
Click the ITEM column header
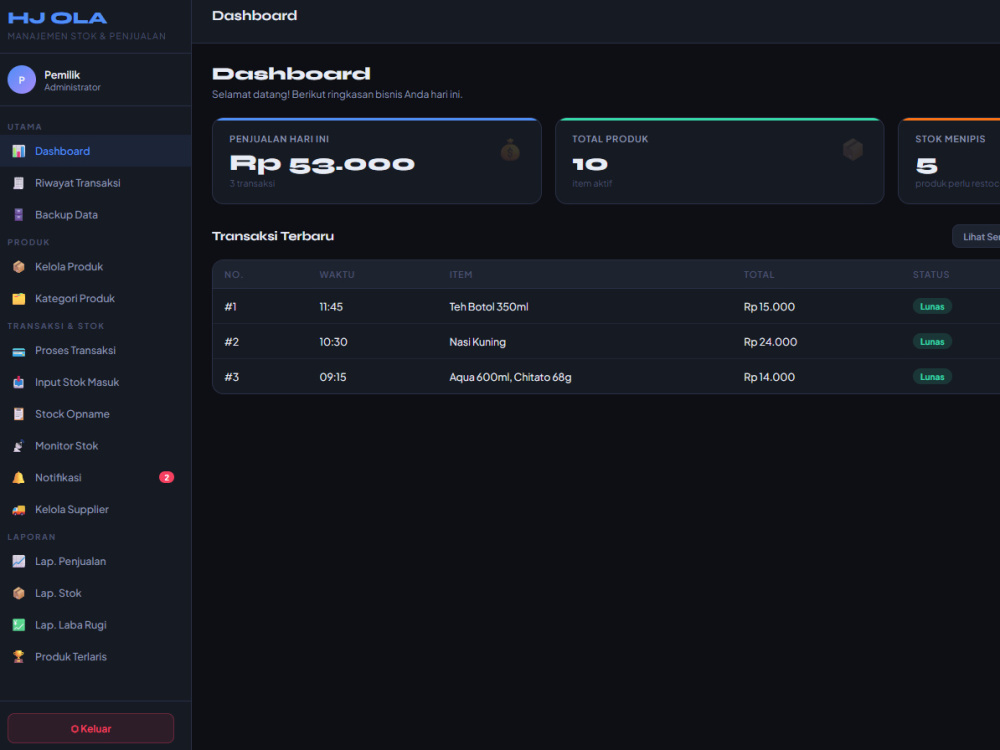pyautogui.click(x=460, y=275)
